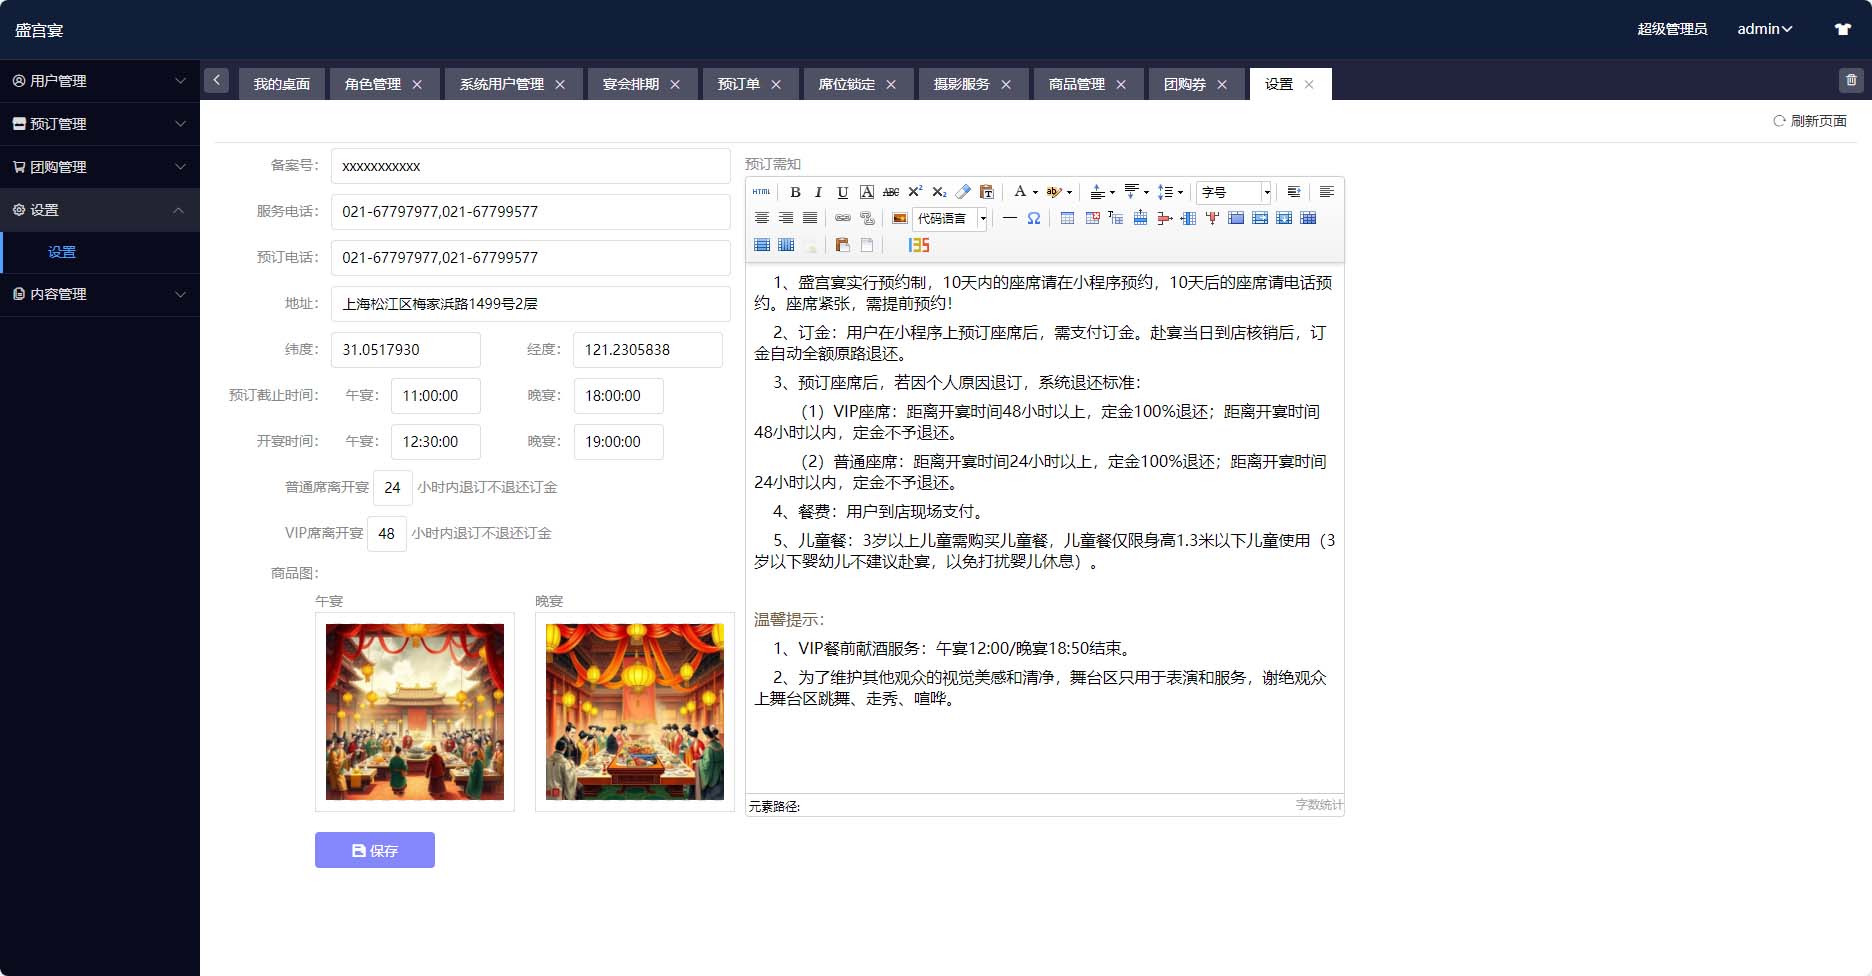Click the superscript icon

pos(914,192)
